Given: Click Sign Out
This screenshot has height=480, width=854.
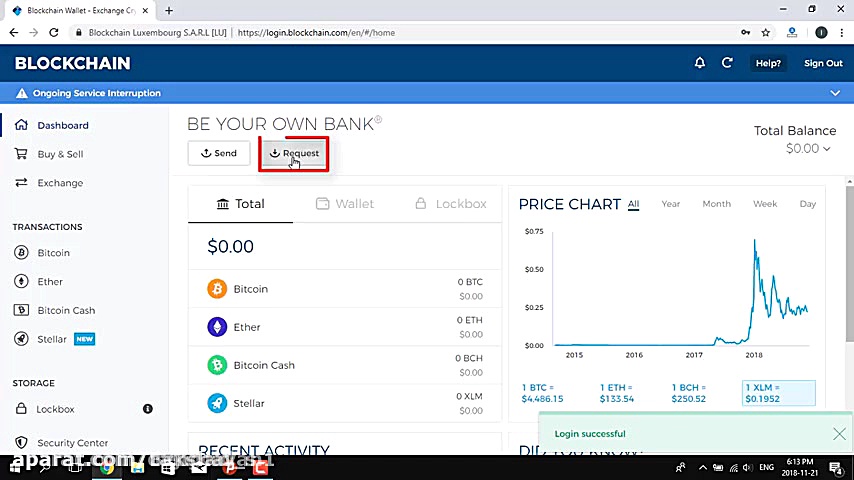Looking at the screenshot, I should (823, 63).
